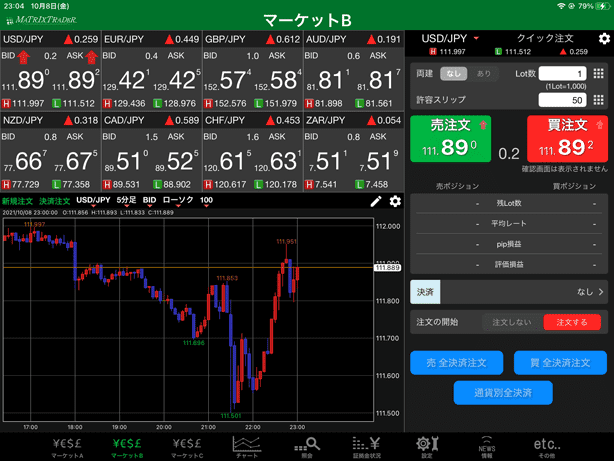Select the CHF/JPY rate panel
614x461 pixels.
[x=253, y=152]
